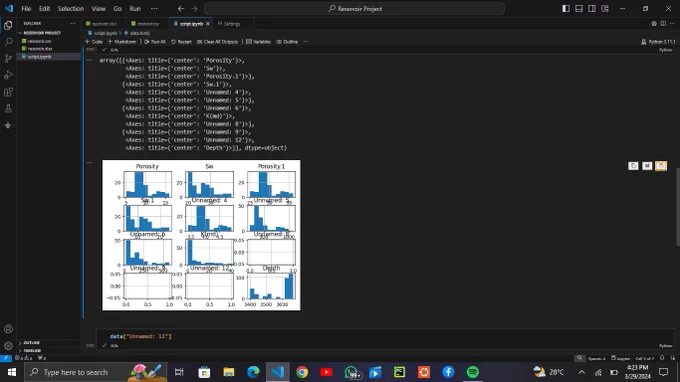Click the remote window status bar icon
680x382 pixels.
coord(6,358)
